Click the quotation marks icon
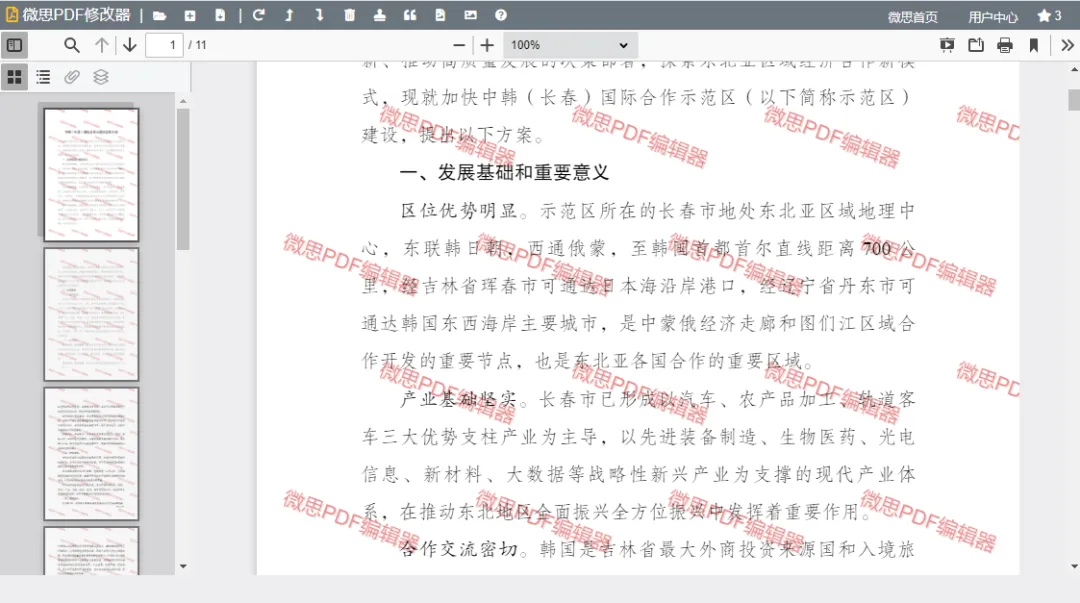This screenshot has height=603, width=1080. tap(410, 15)
